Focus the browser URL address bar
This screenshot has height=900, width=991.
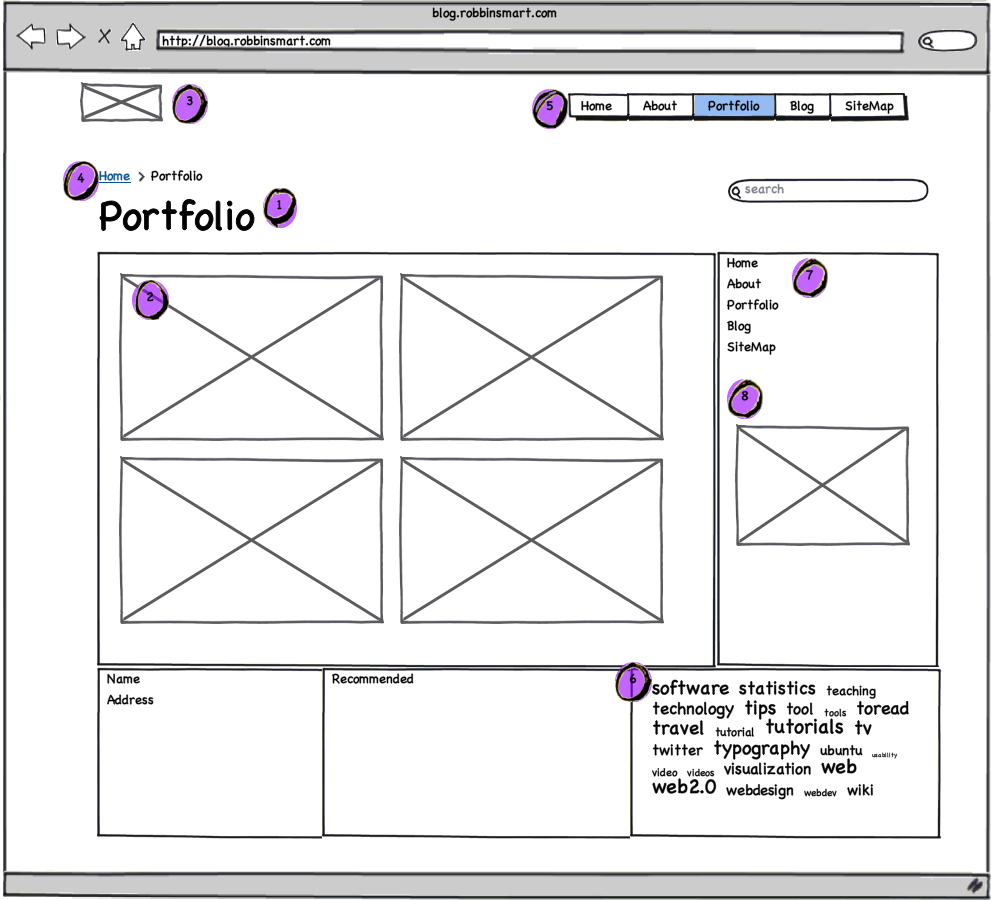(x=530, y=42)
